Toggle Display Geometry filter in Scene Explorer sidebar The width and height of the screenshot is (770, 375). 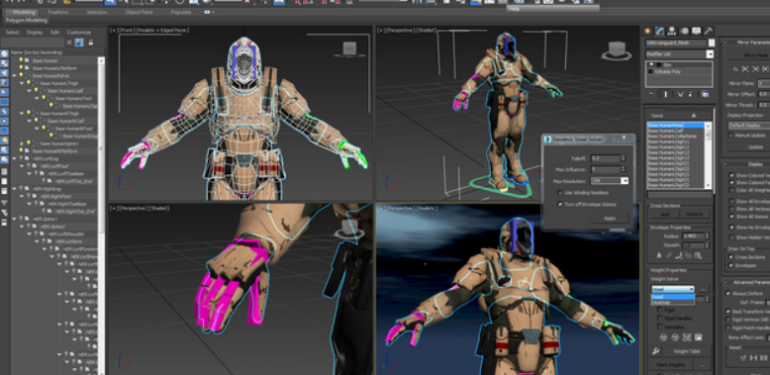tap(4, 54)
